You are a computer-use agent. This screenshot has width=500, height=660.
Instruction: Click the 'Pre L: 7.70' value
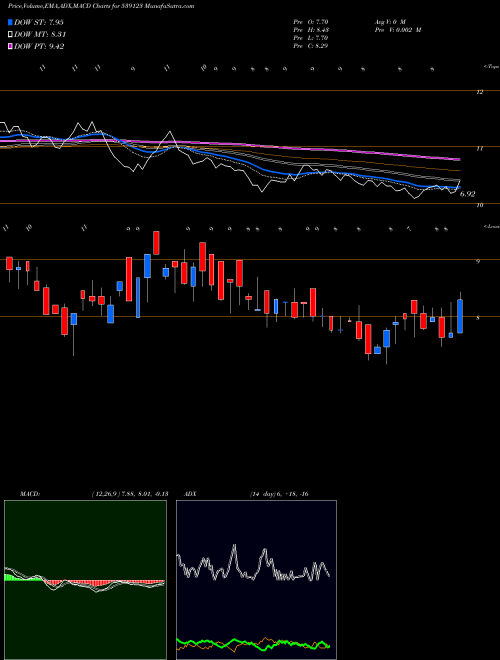[x=311, y=38]
